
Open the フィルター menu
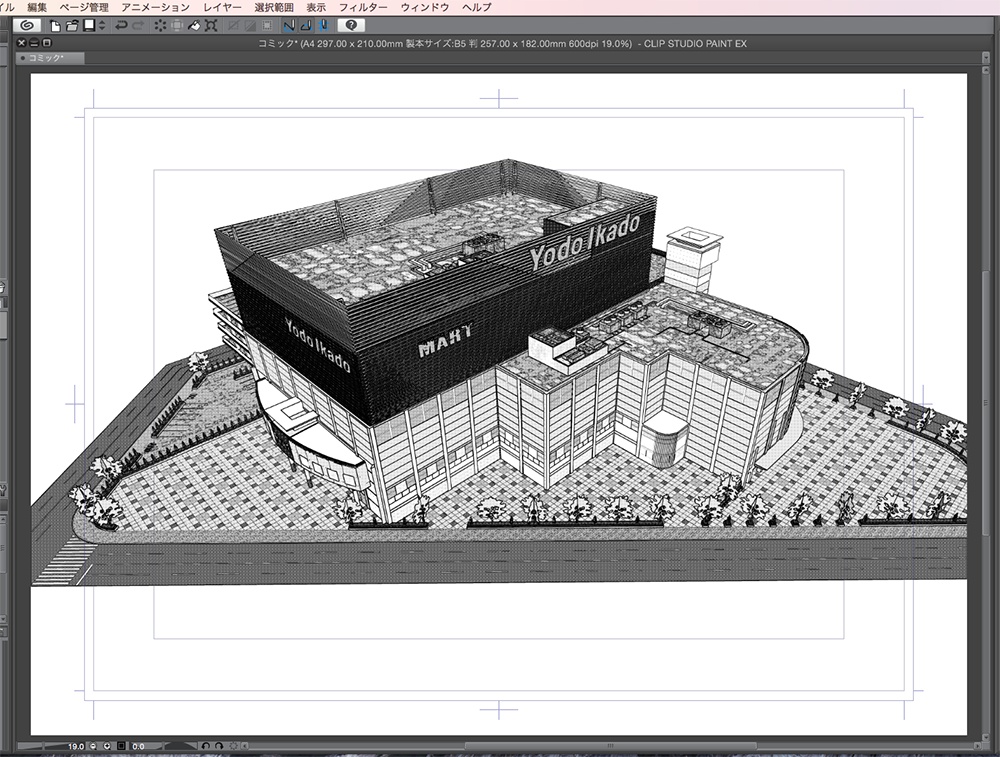pyautogui.click(x=363, y=7)
